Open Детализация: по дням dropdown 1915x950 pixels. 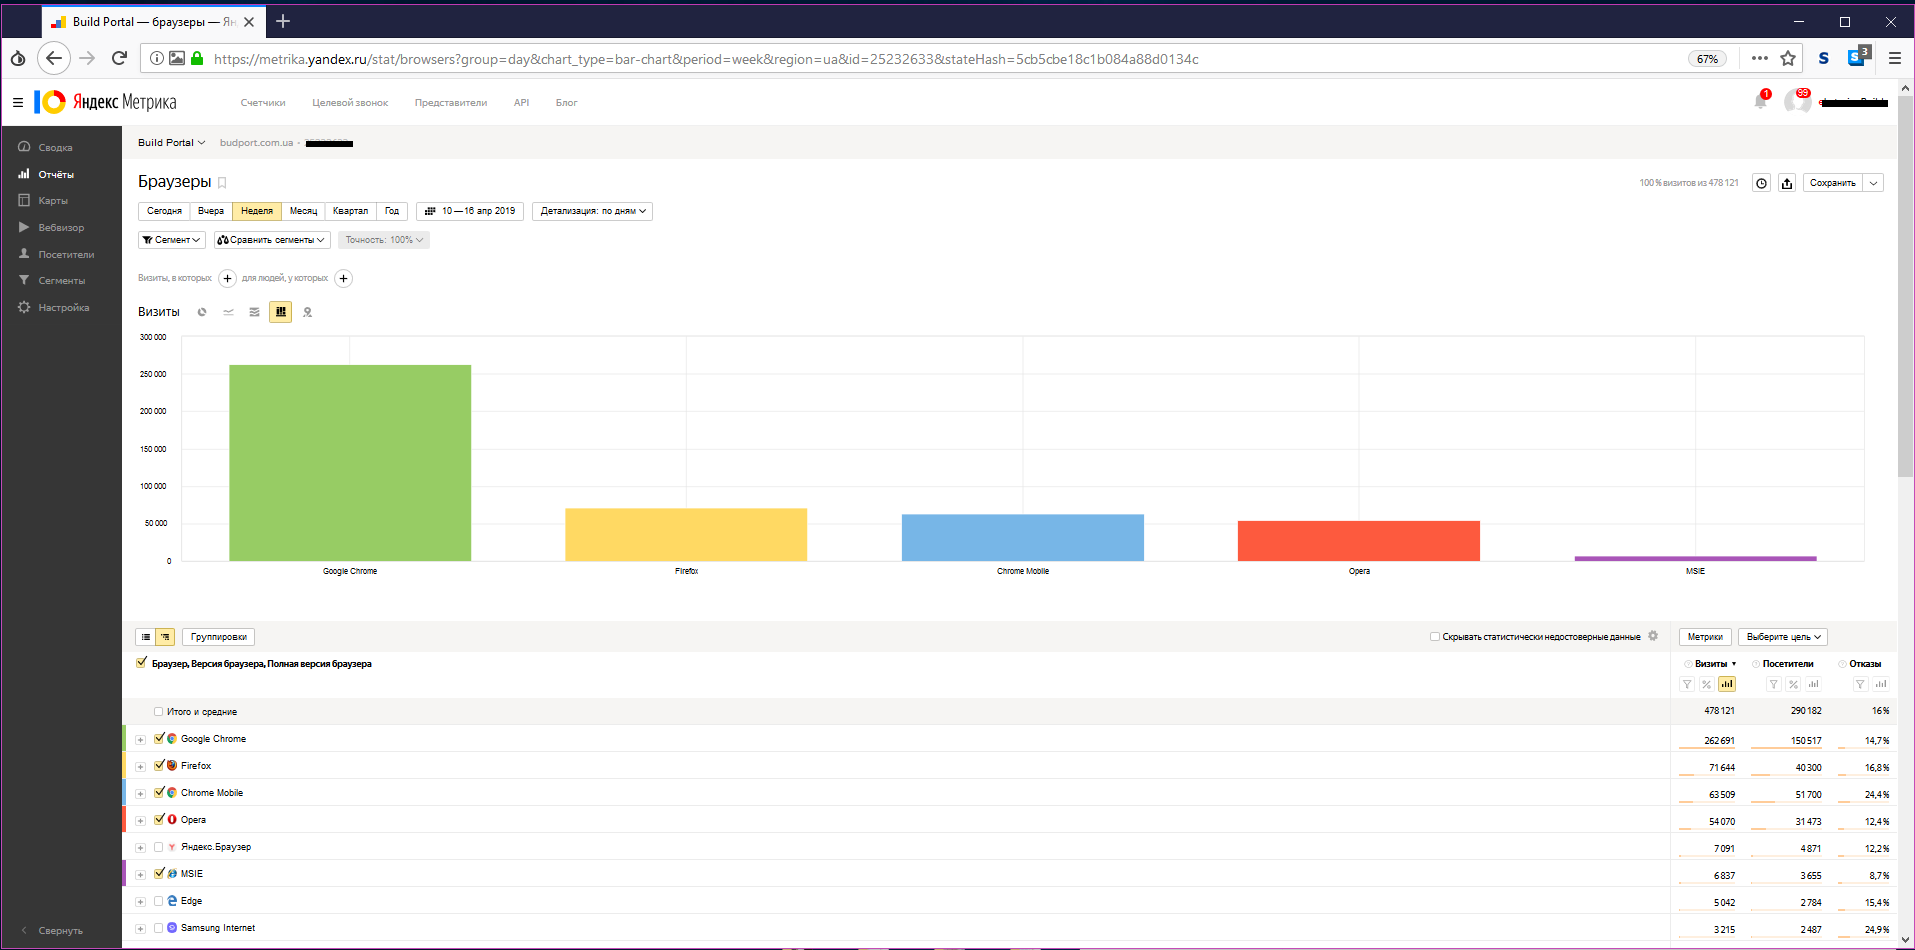click(x=594, y=211)
